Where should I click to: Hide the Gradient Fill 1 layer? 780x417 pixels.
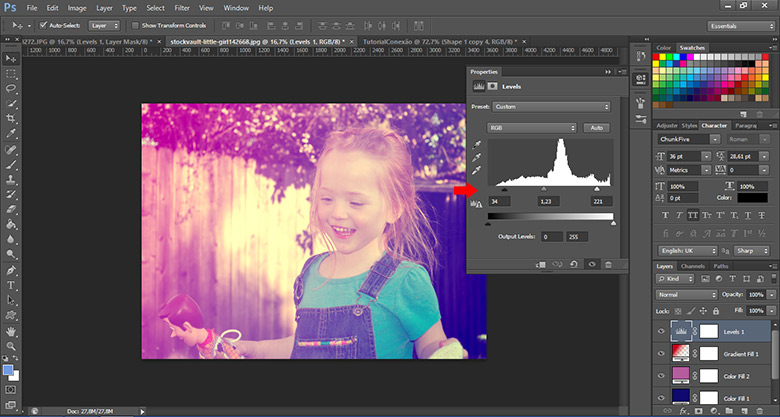pos(661,354)
